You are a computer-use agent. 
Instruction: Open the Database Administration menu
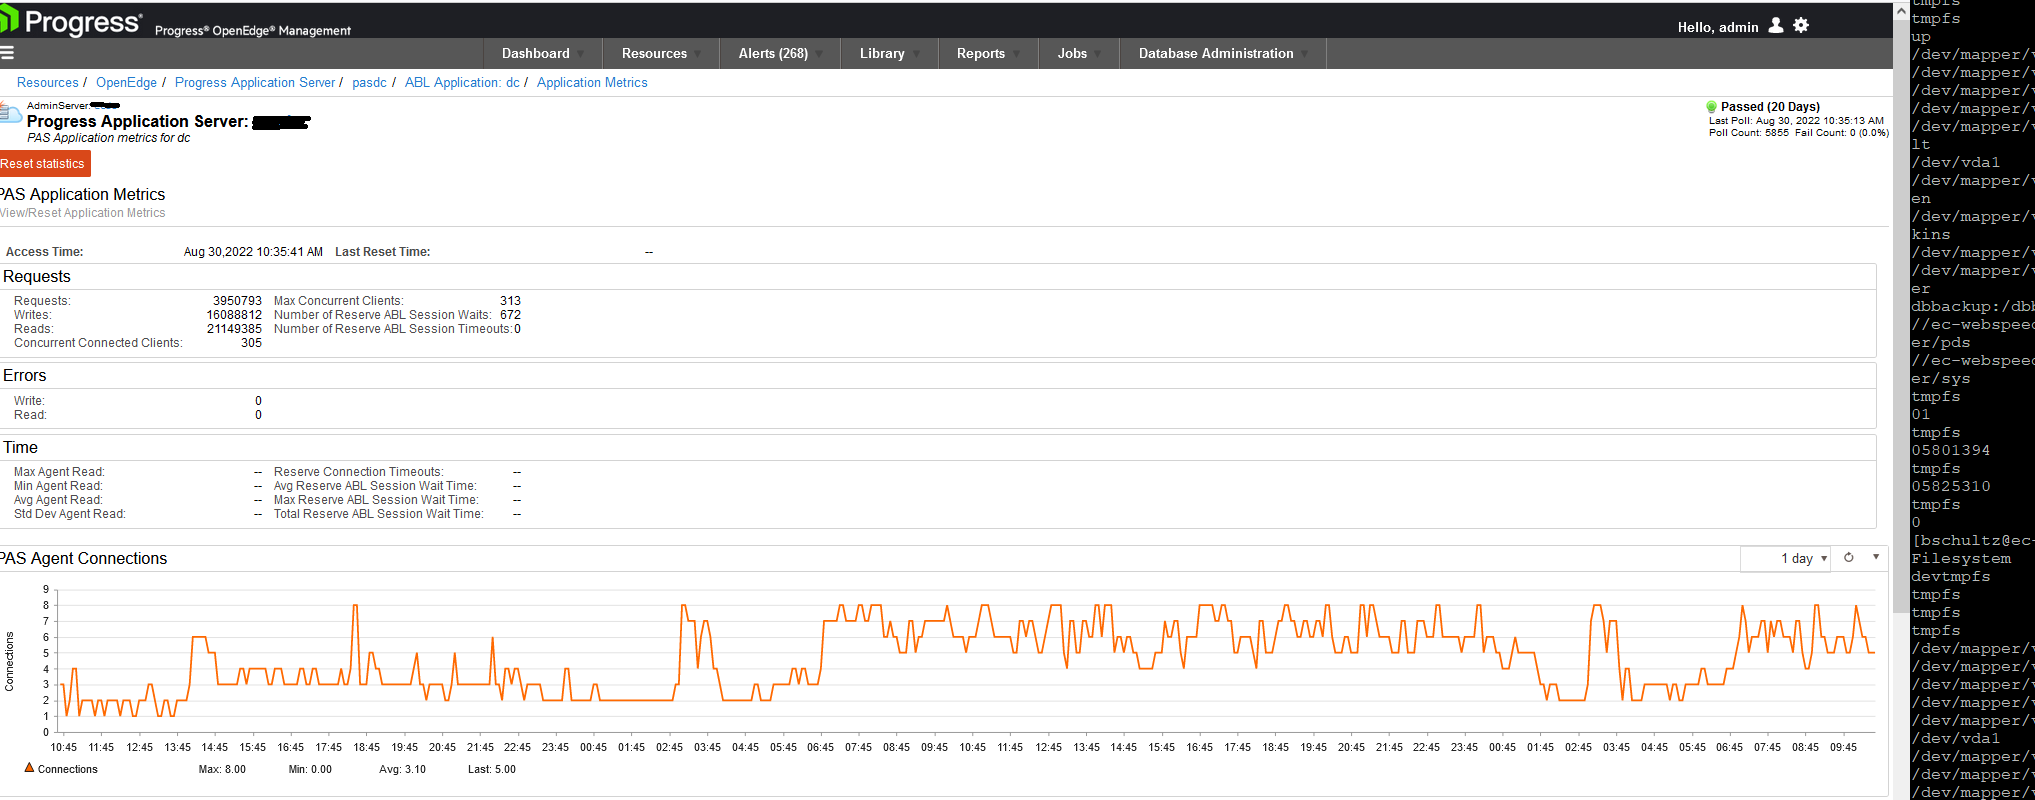[1222, 54]
